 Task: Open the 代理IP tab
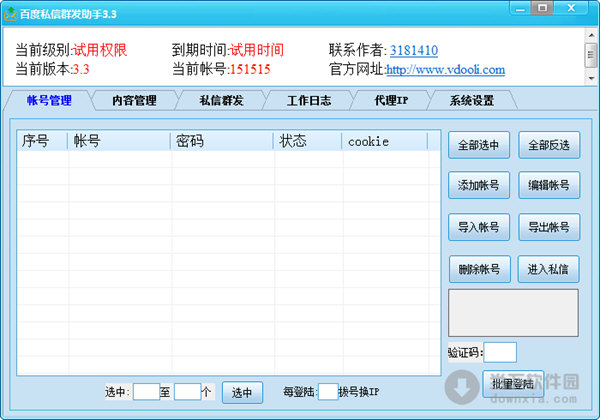coord(391,101)
